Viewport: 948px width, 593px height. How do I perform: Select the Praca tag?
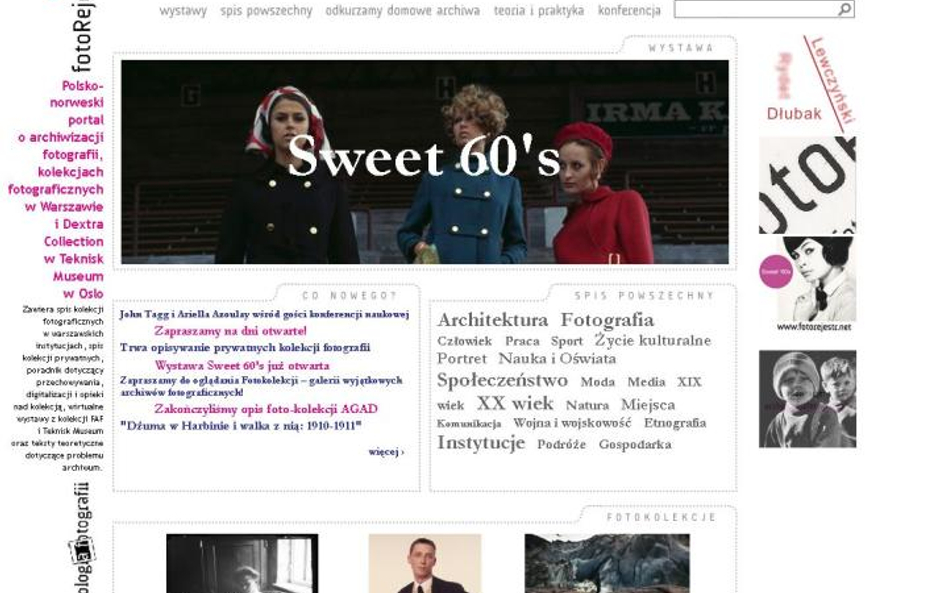point(522,341)
